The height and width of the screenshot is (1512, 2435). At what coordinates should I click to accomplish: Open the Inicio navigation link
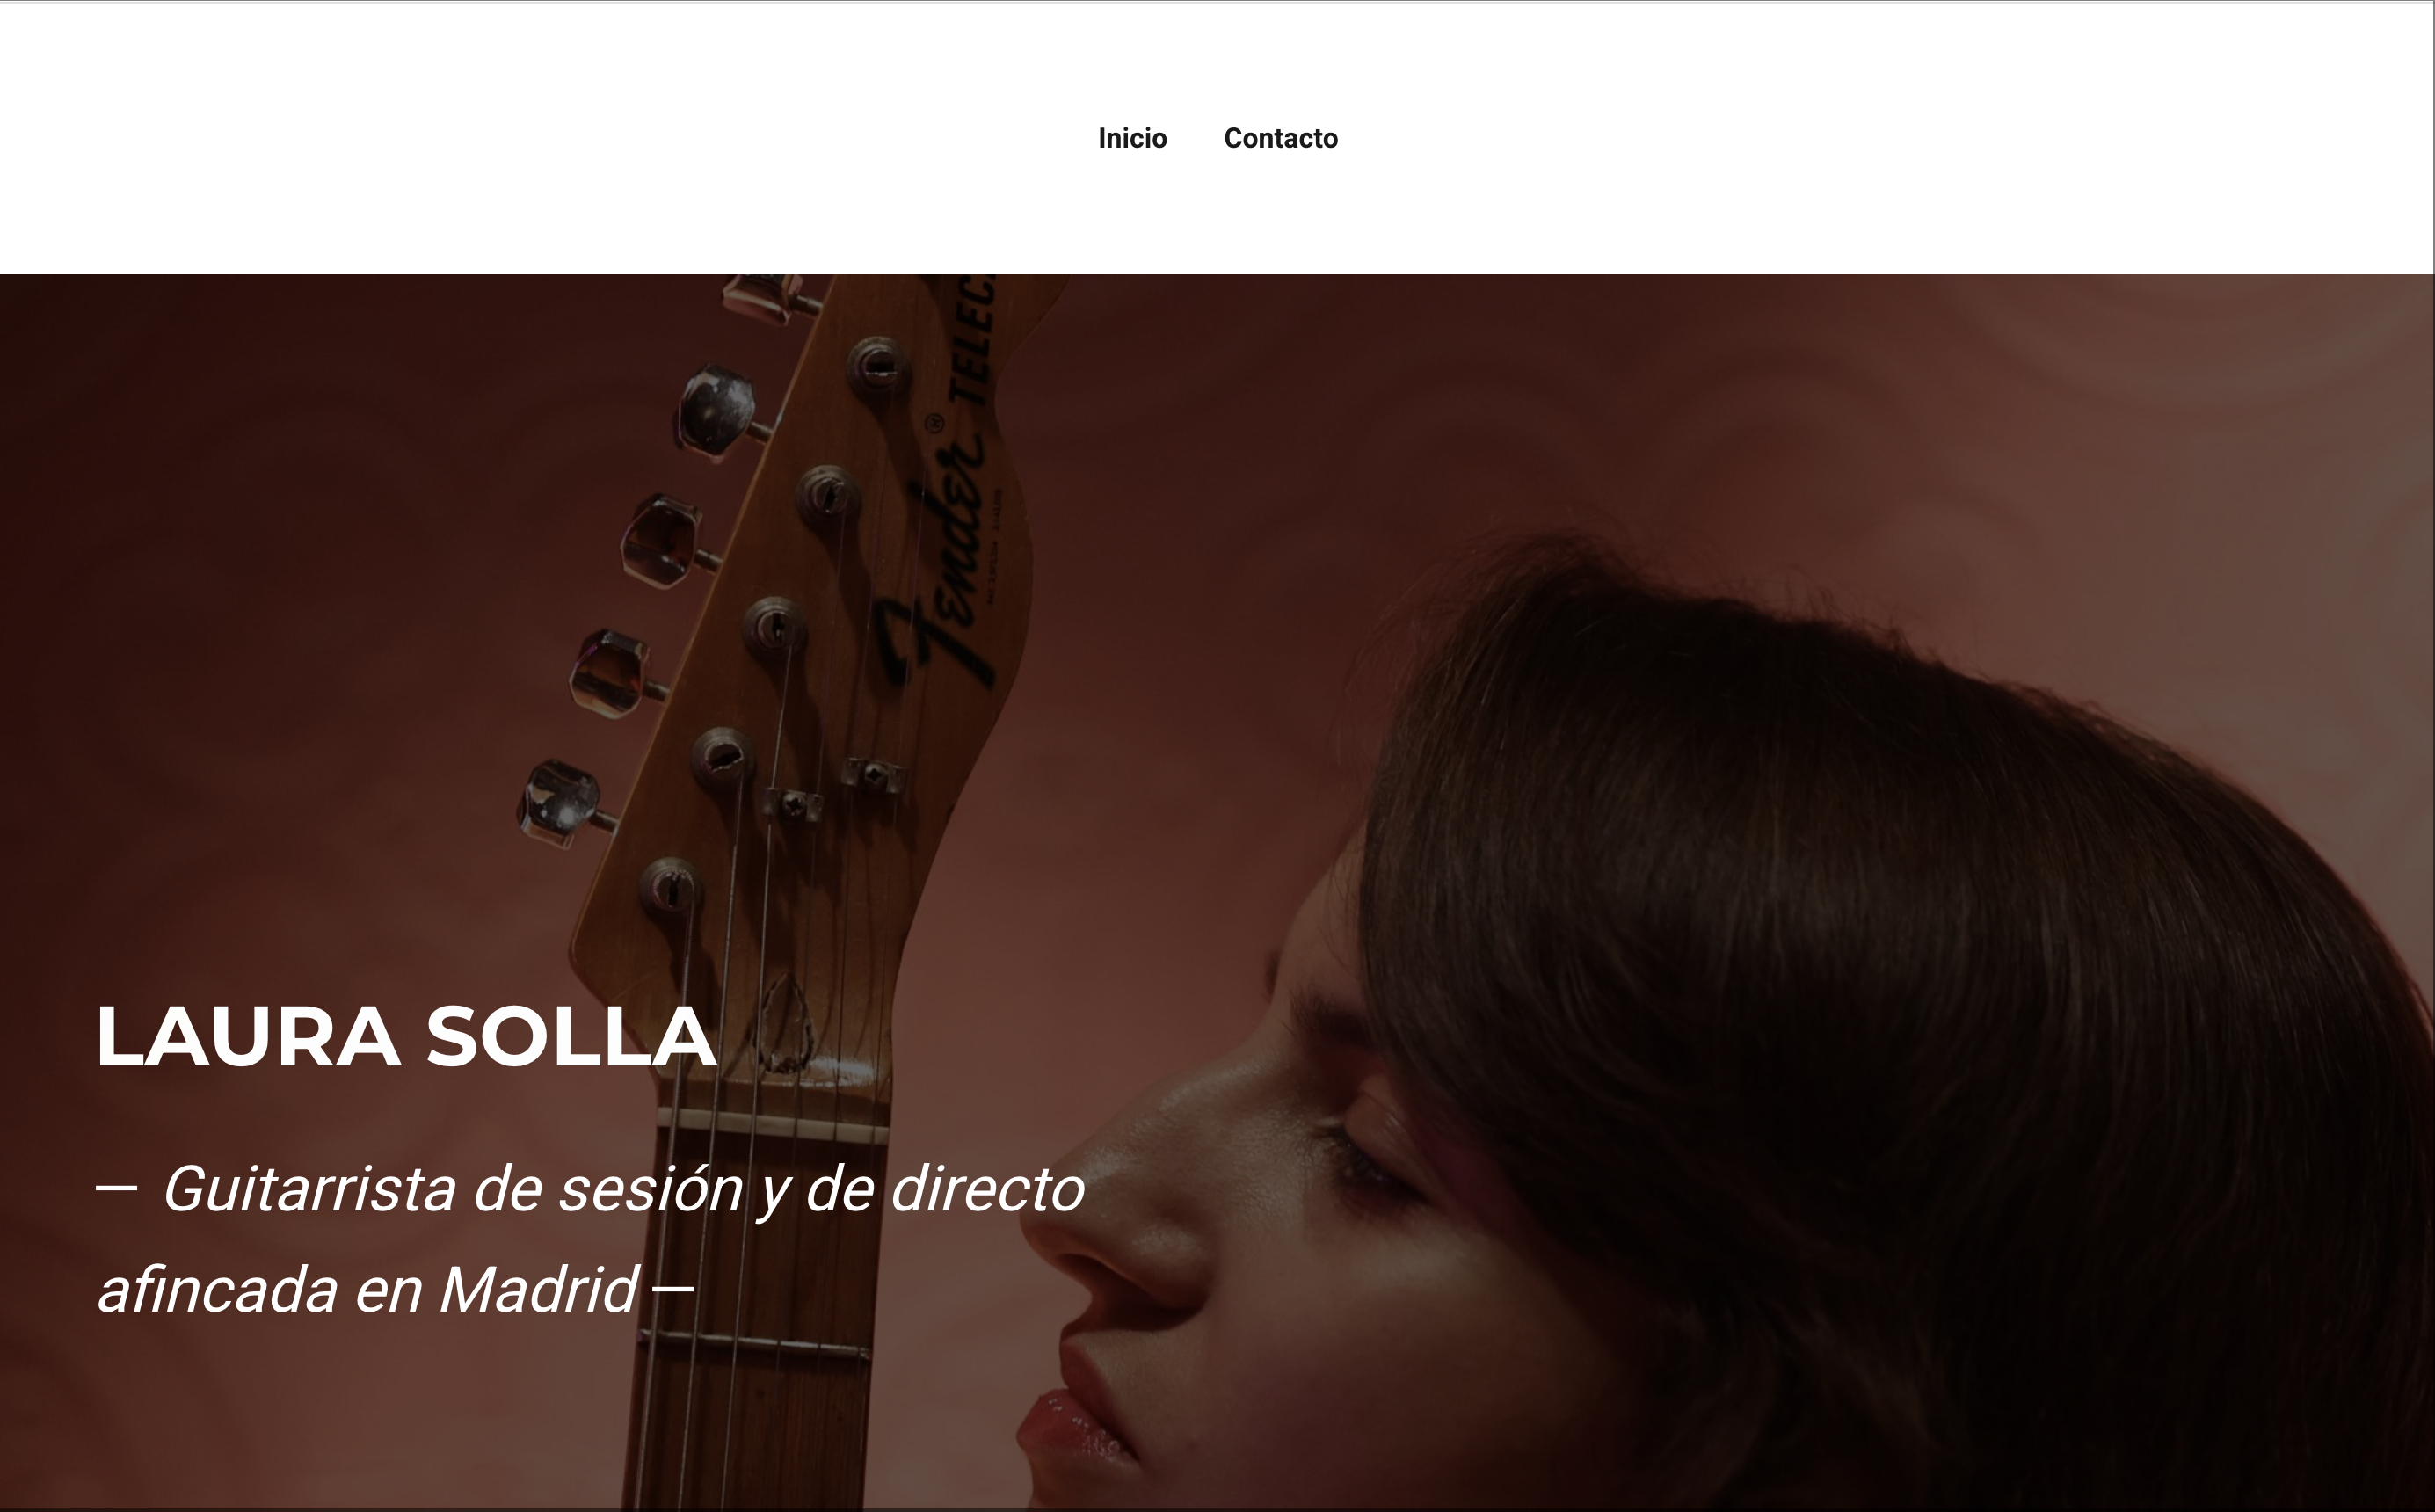[1132, 138]
